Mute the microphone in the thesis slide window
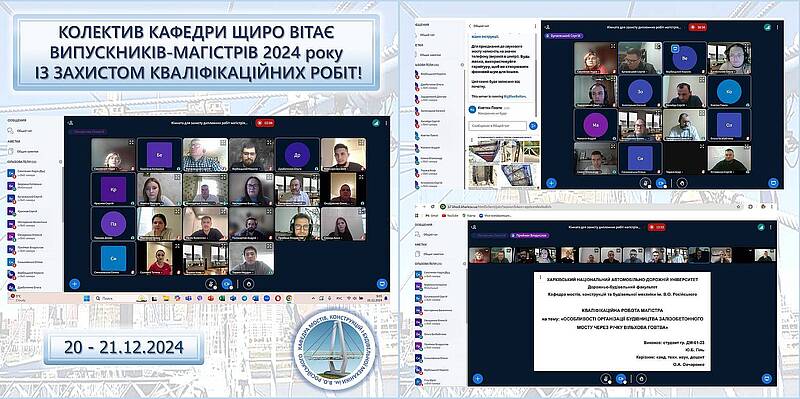 point(606,379)
